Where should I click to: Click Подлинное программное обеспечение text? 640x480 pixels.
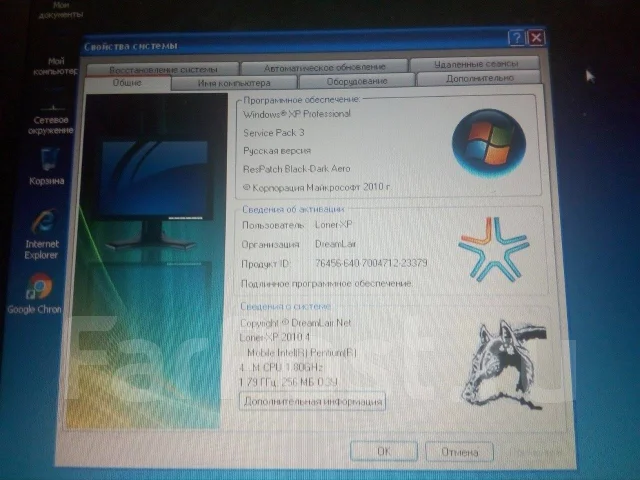[326, 283]
